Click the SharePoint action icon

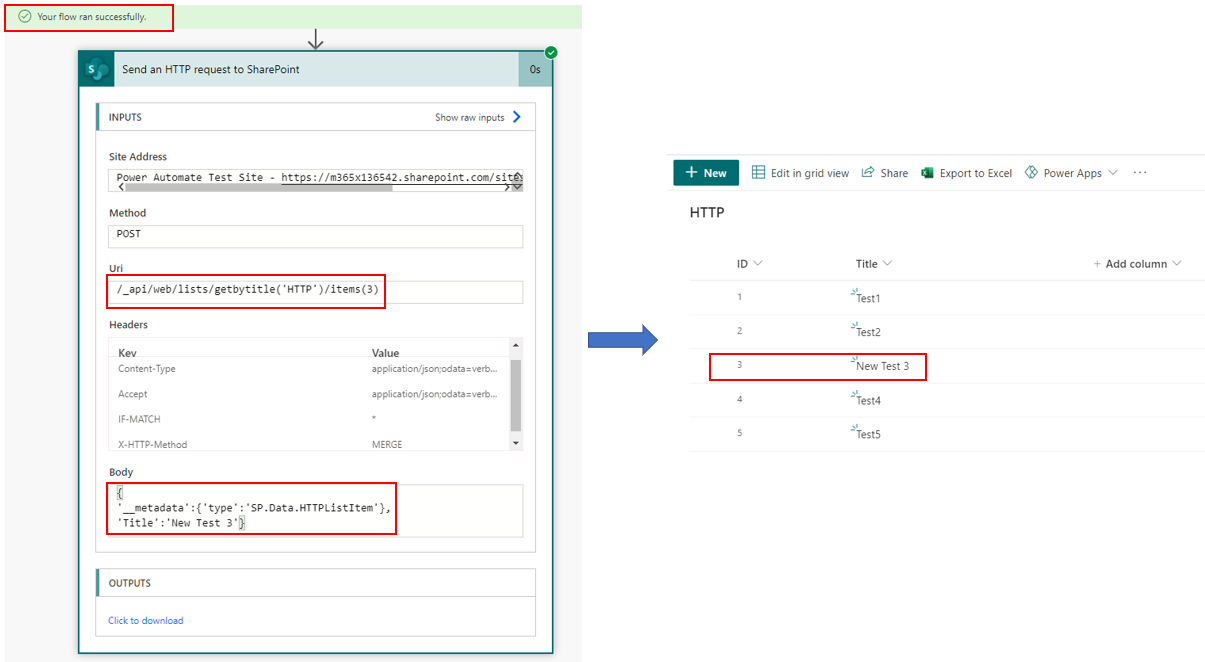point(97,69)
